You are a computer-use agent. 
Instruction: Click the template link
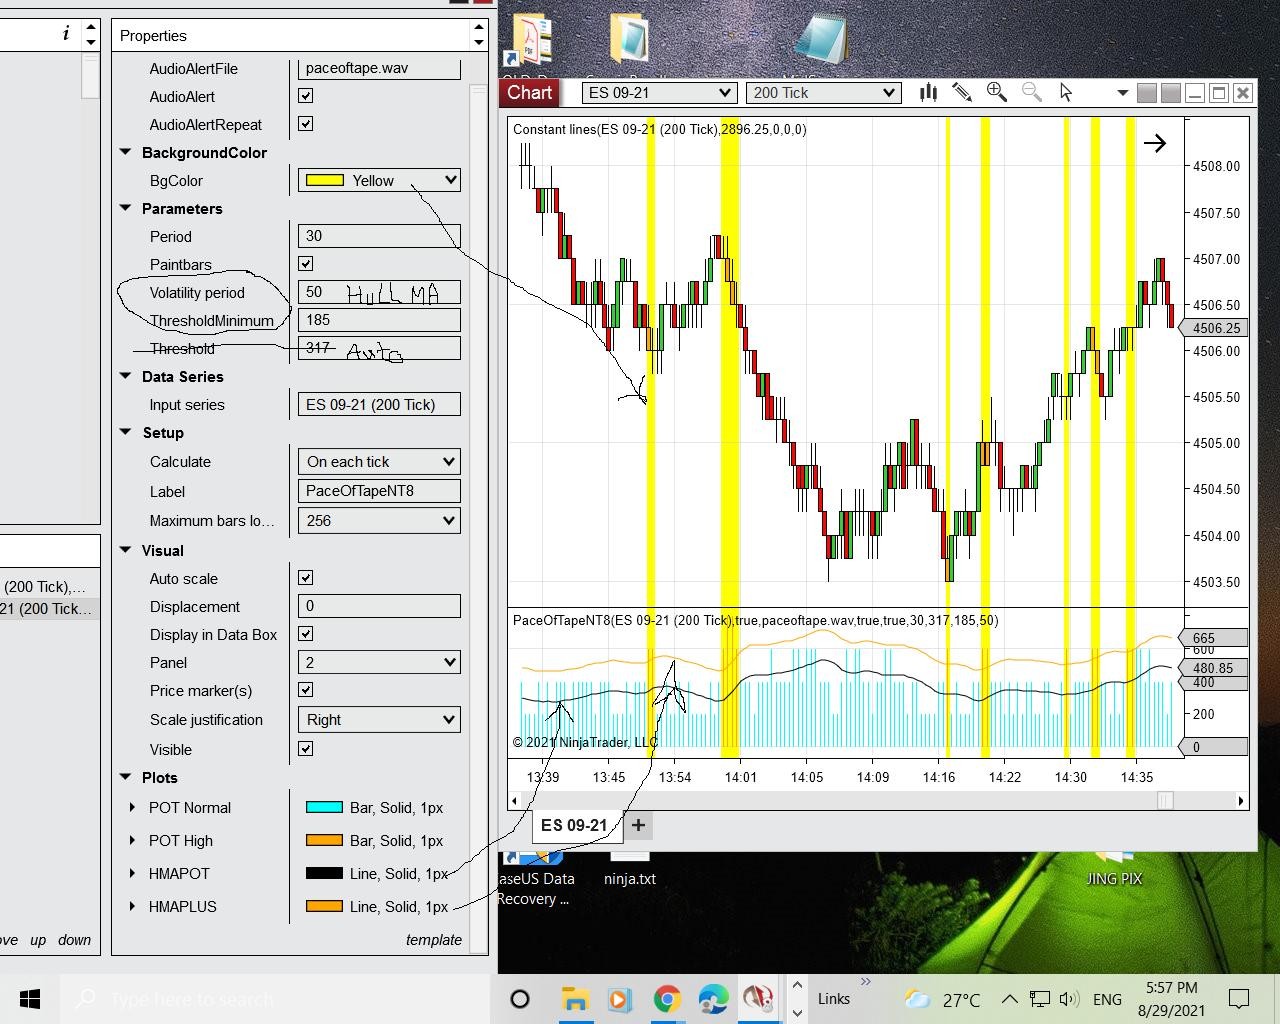coord(433,940)
